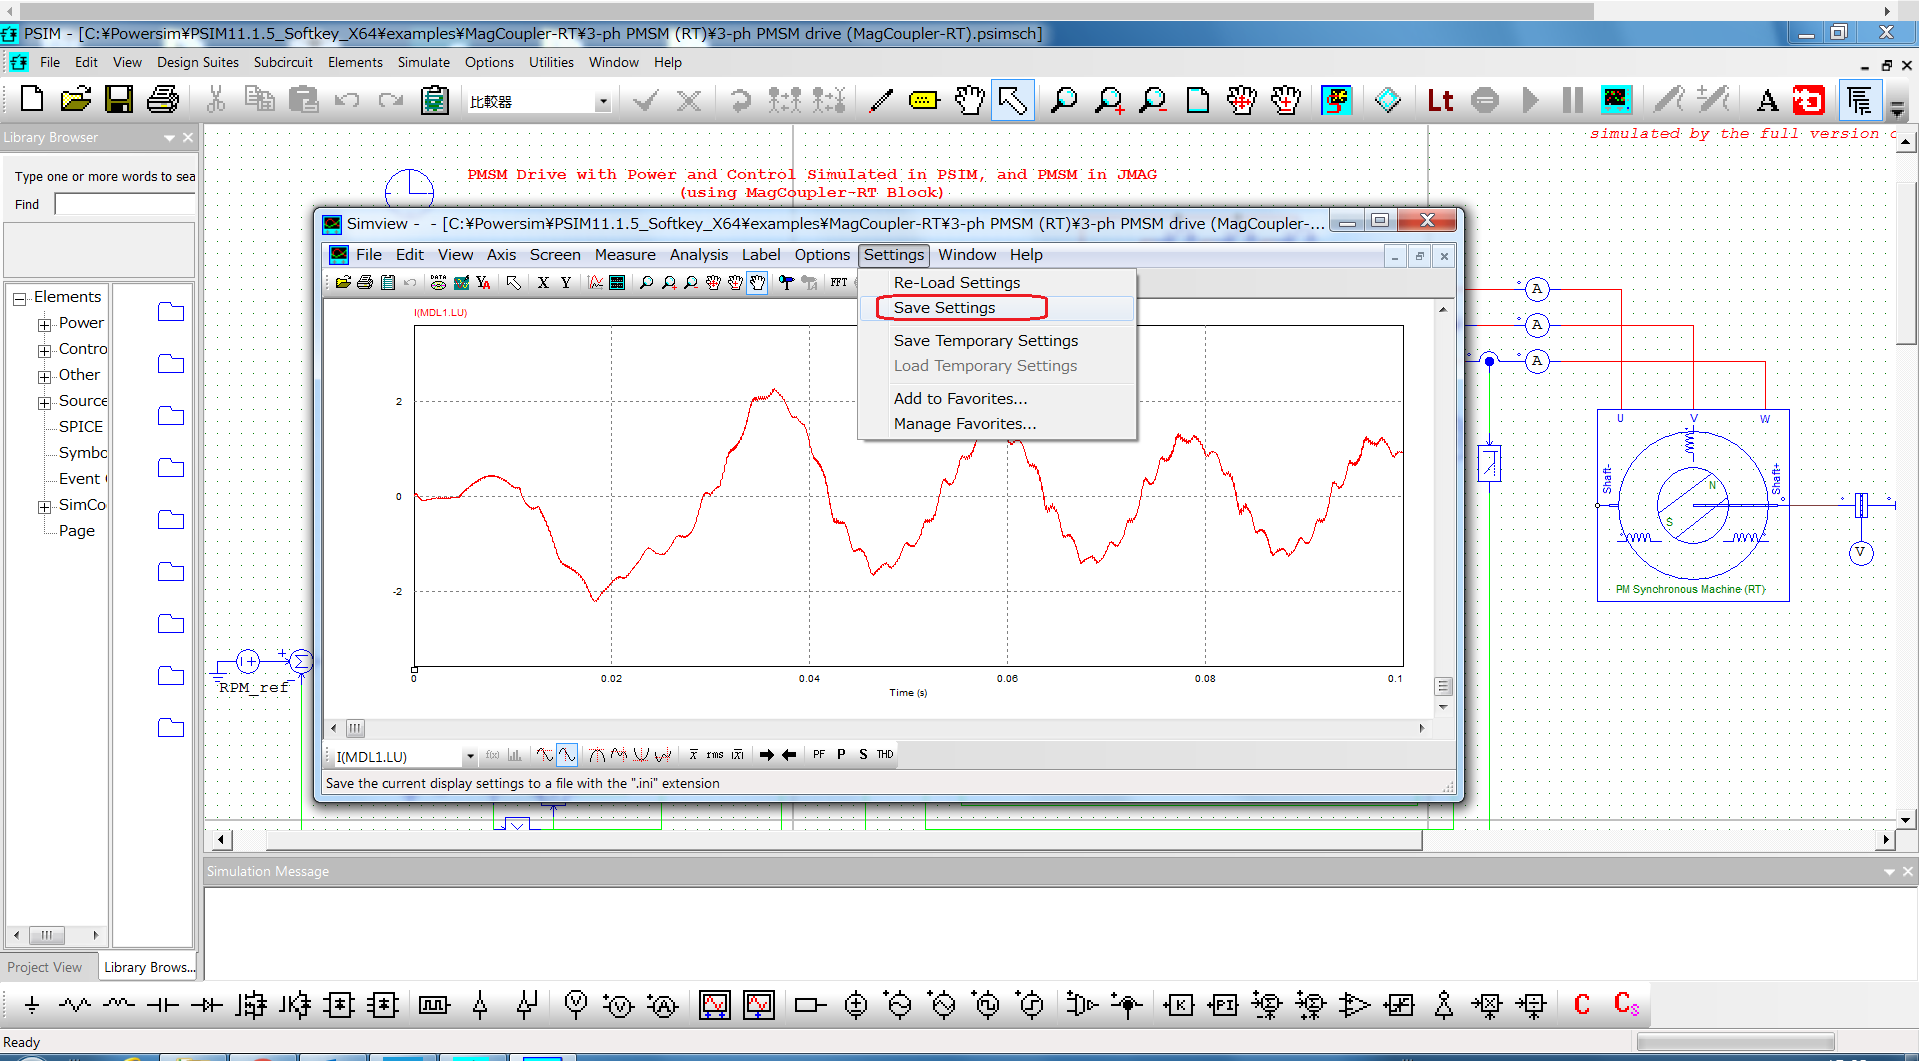The height and width of the screenshot is (1061, 1919).
Task: Toggle the selection arrow tool
Action: point(1012,101)
